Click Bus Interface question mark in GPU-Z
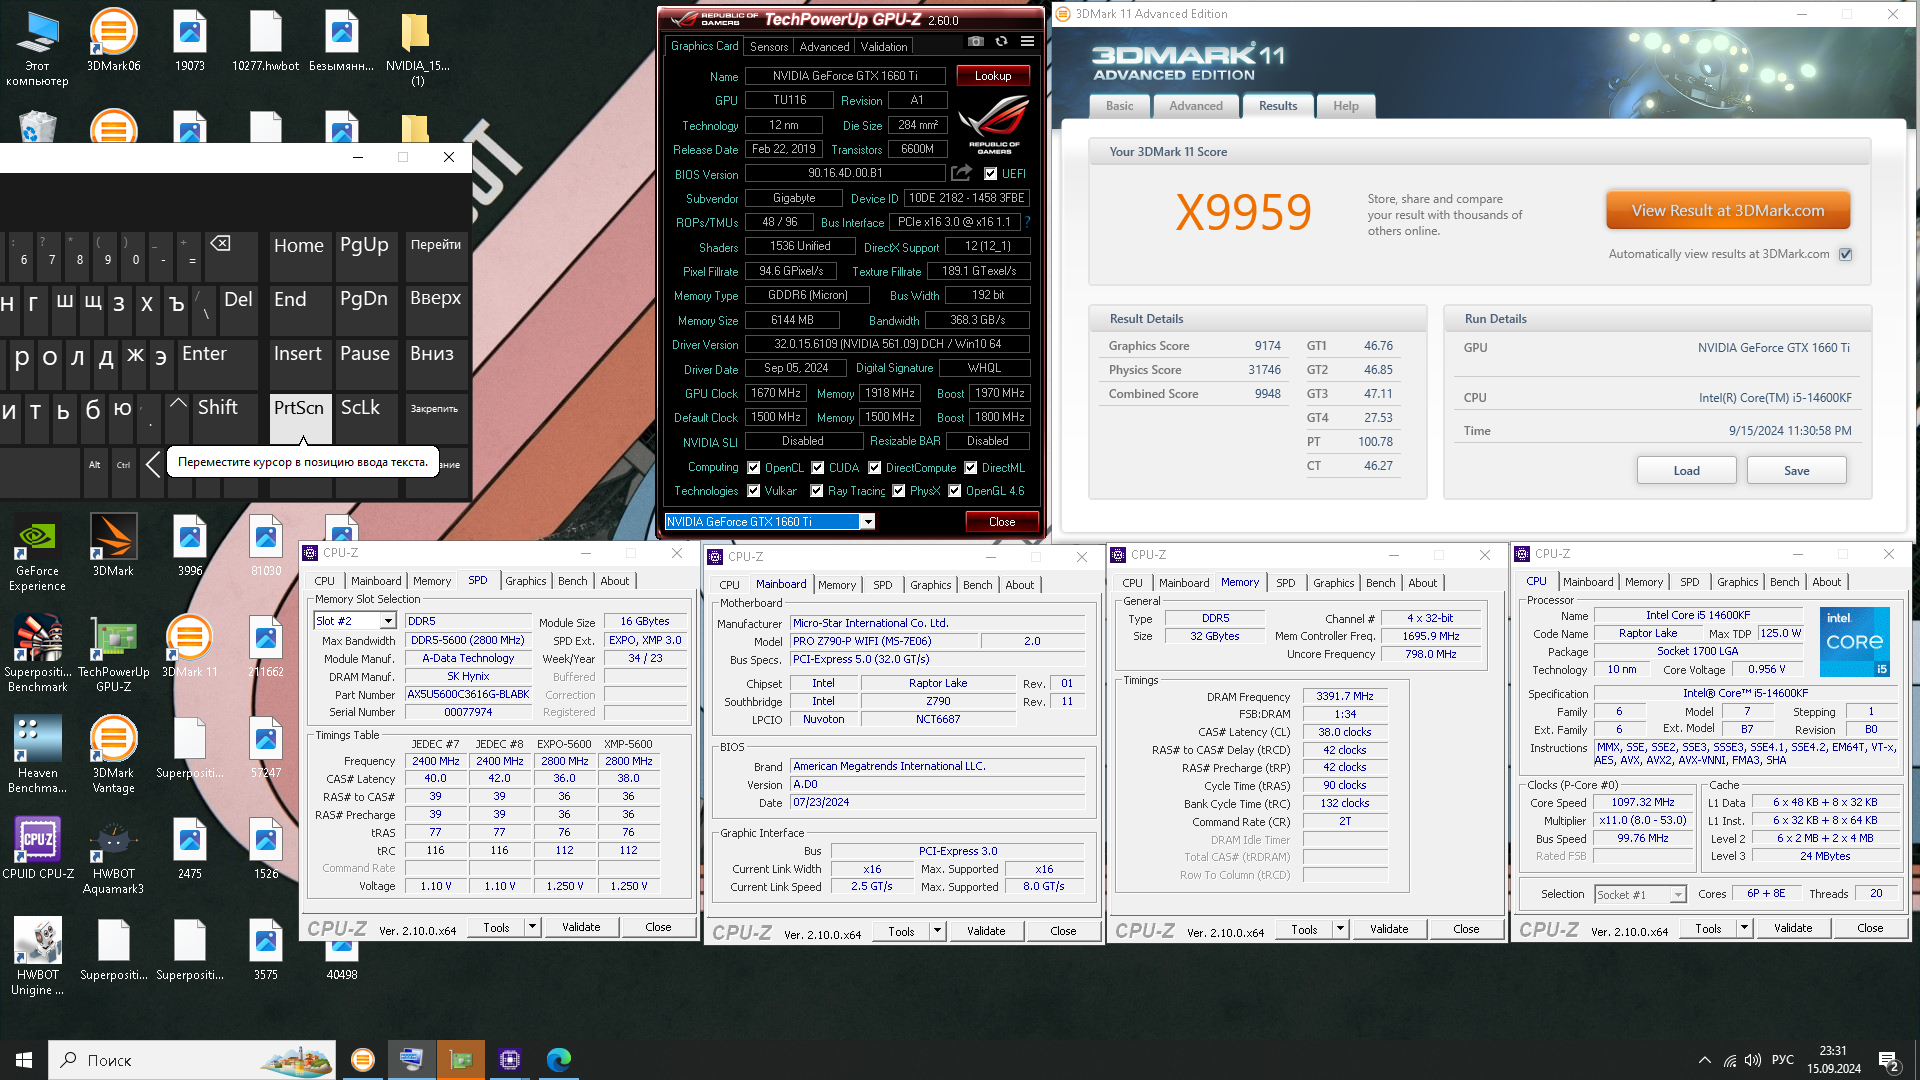The image size is (1920, 1080). (x=1027, y=222)
